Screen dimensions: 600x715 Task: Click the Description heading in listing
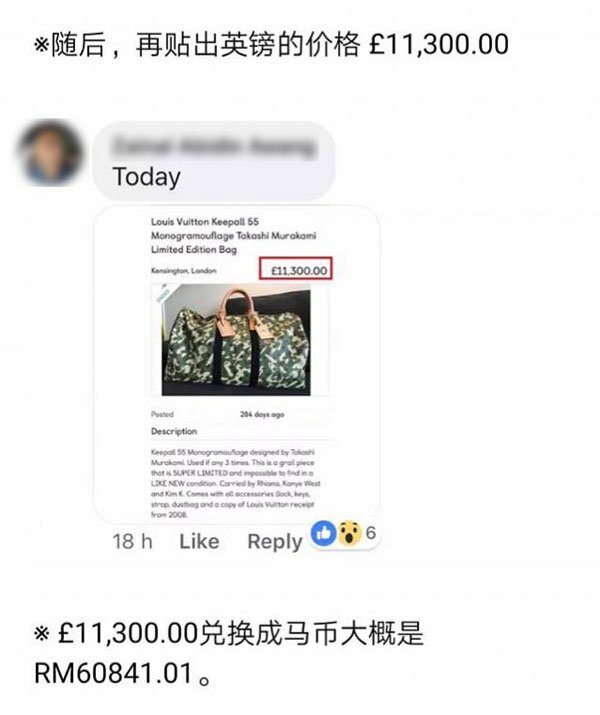tap(174, 431)
